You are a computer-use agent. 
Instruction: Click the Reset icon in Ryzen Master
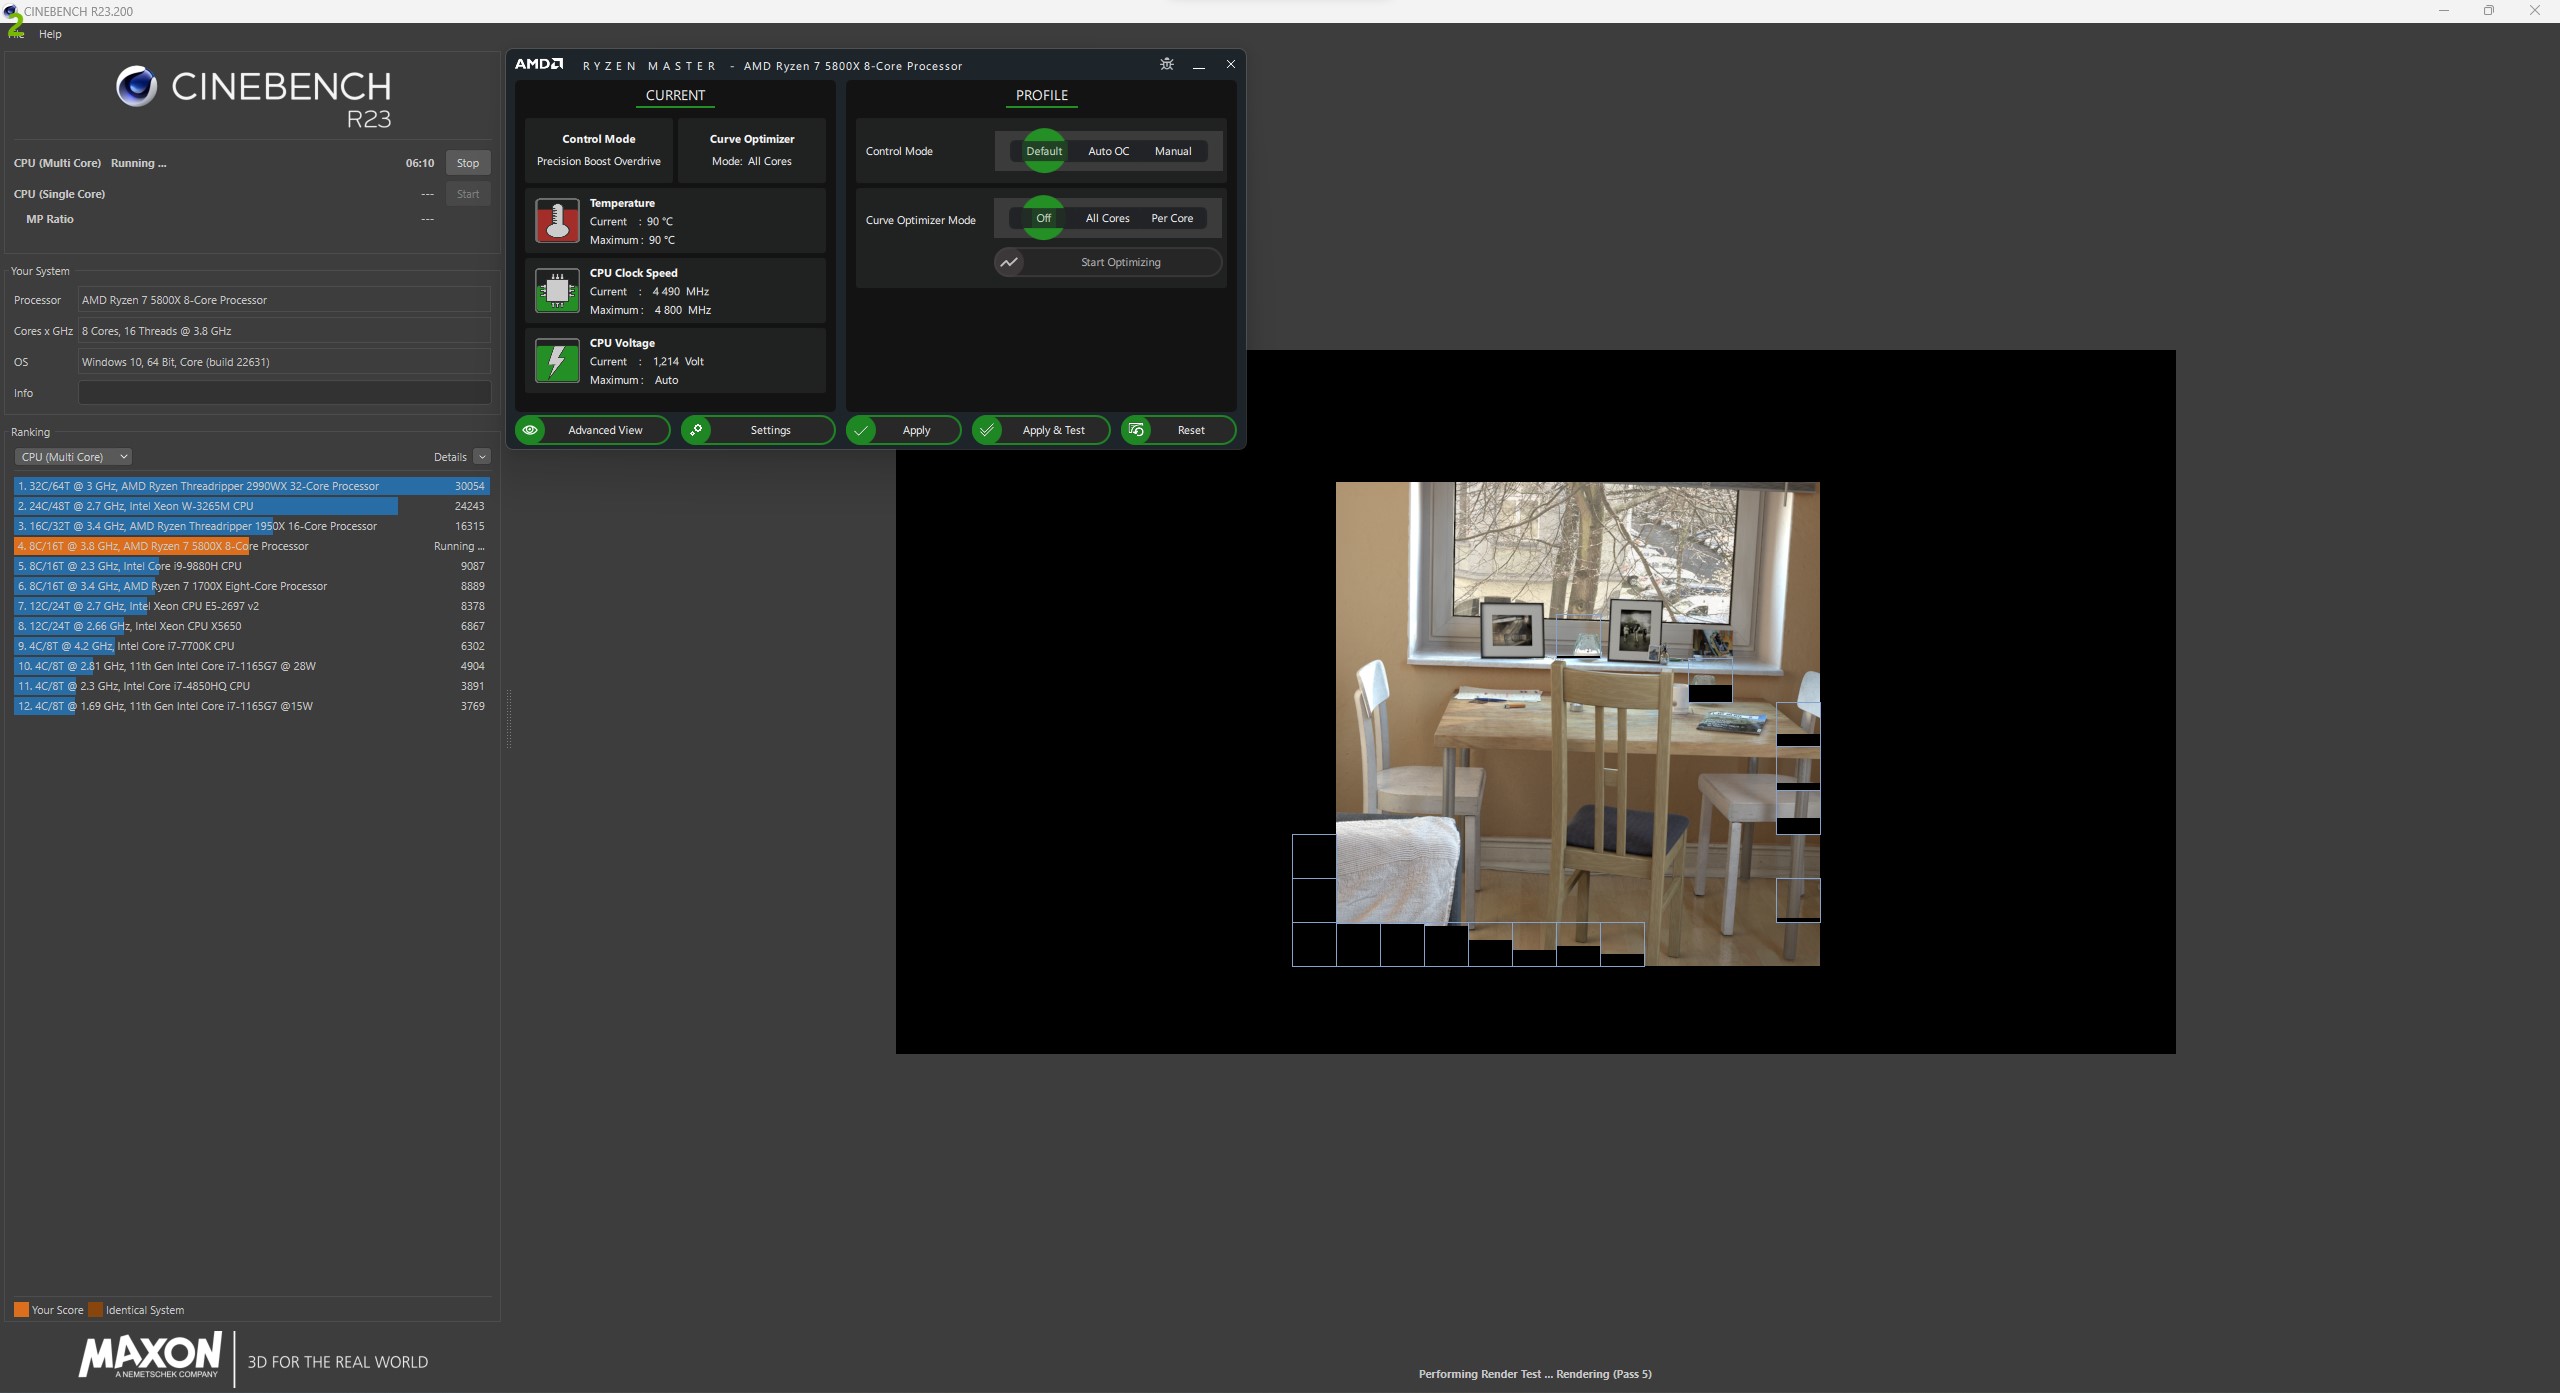click(1137, 430)
